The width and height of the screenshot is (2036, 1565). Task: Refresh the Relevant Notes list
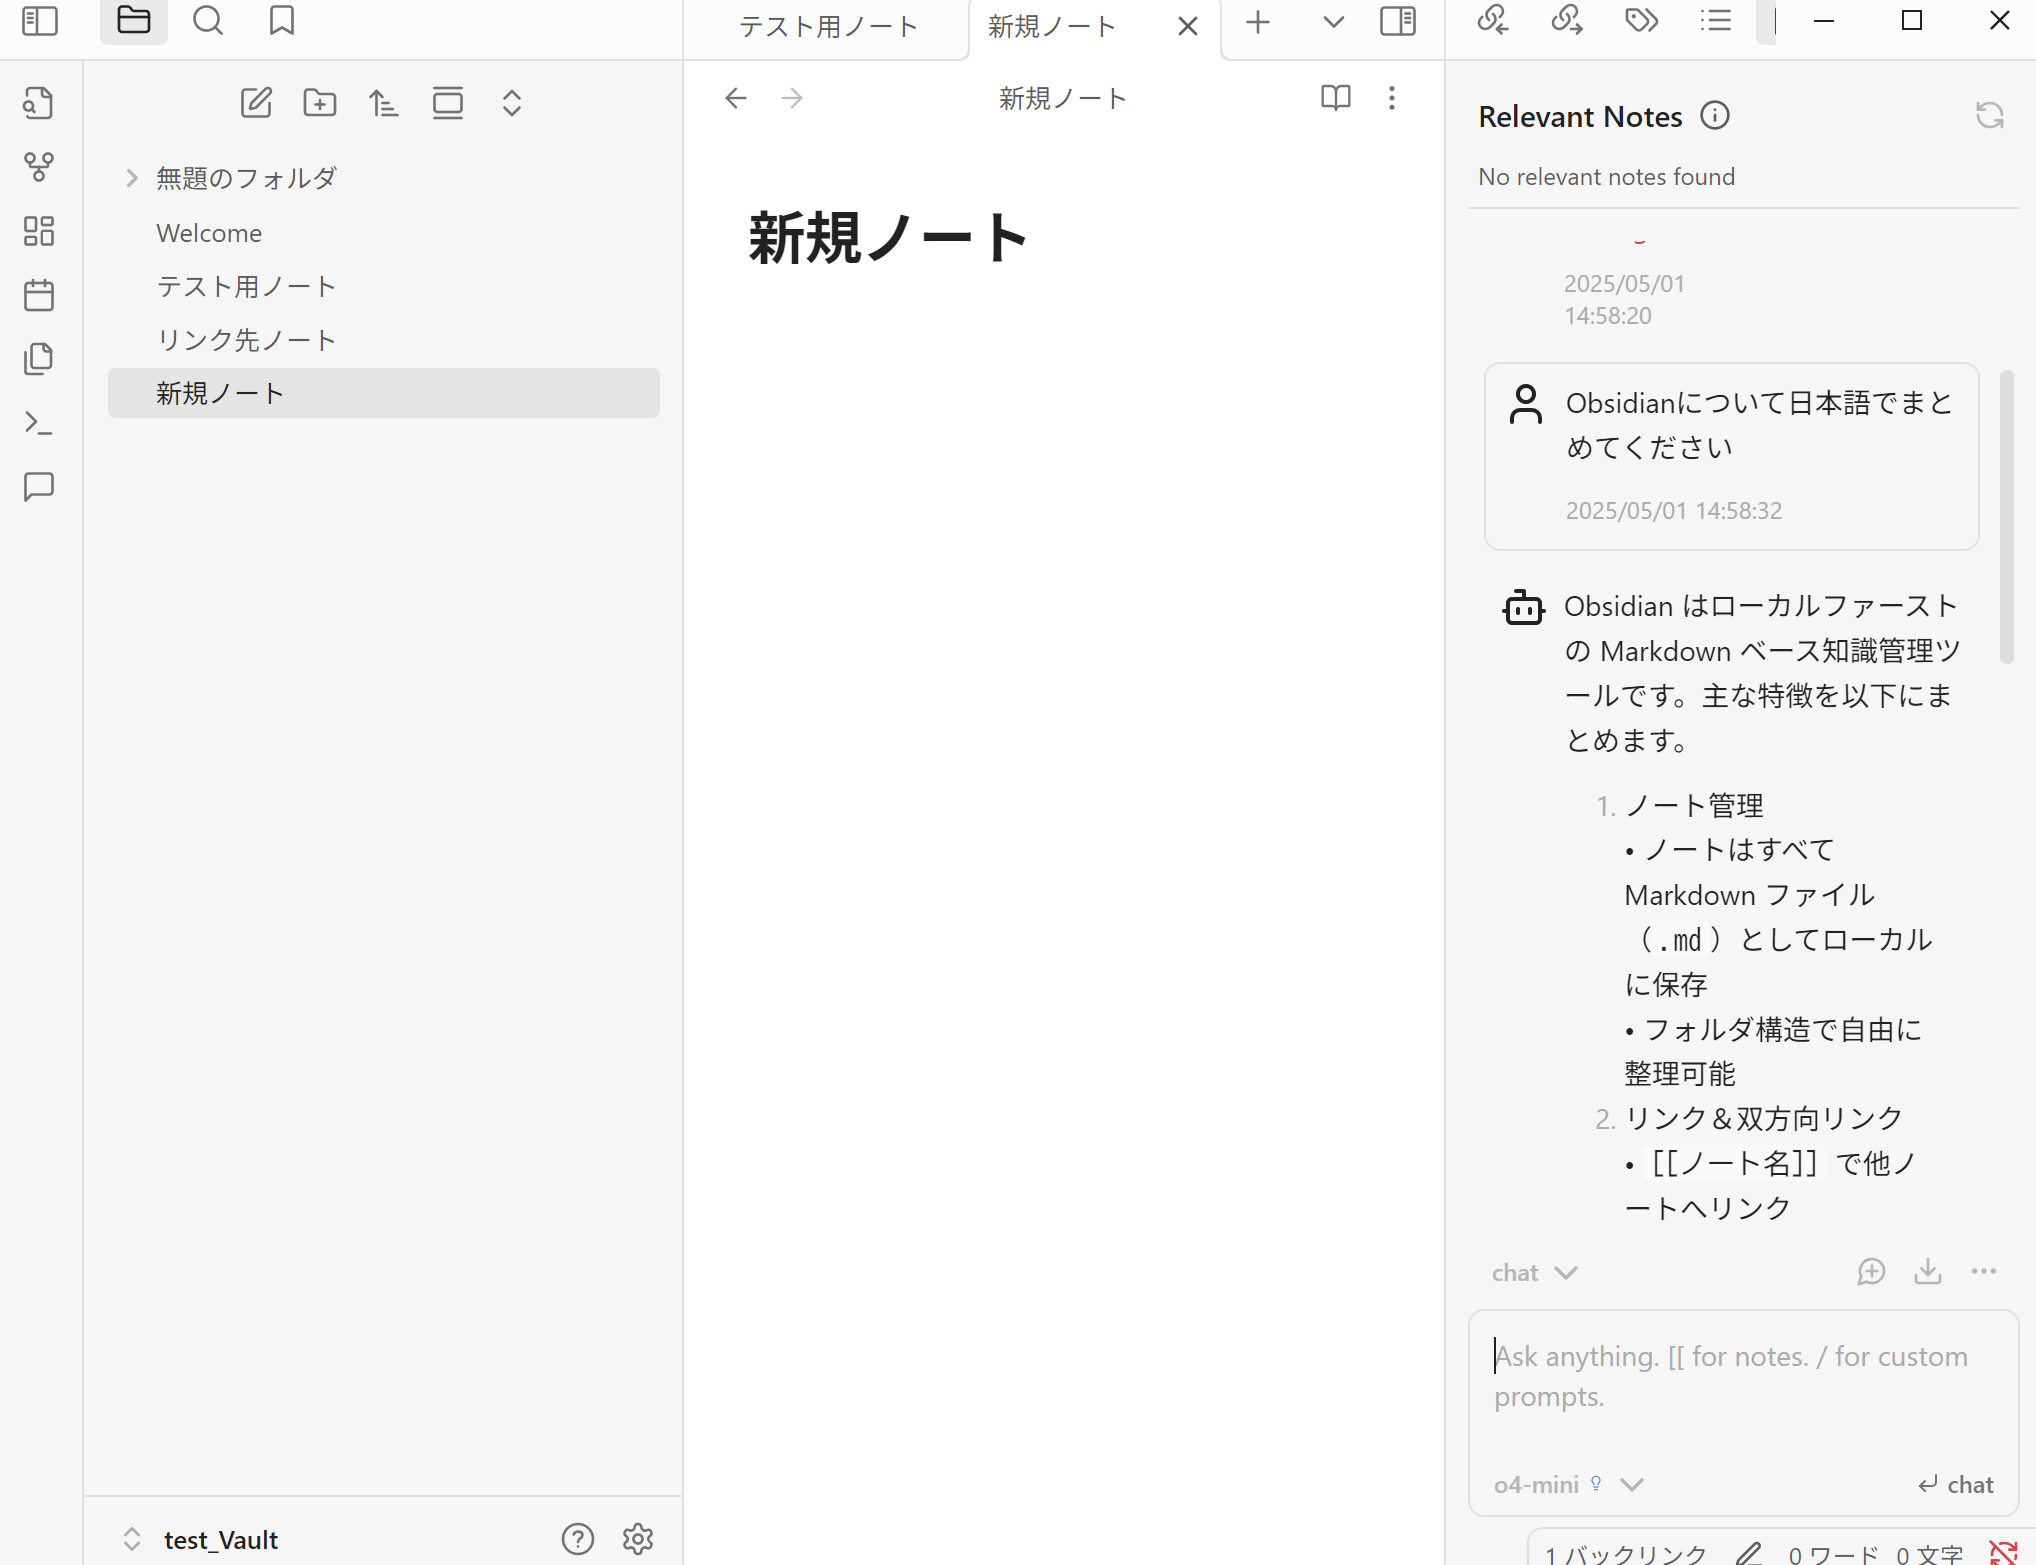pos(1990,116)
